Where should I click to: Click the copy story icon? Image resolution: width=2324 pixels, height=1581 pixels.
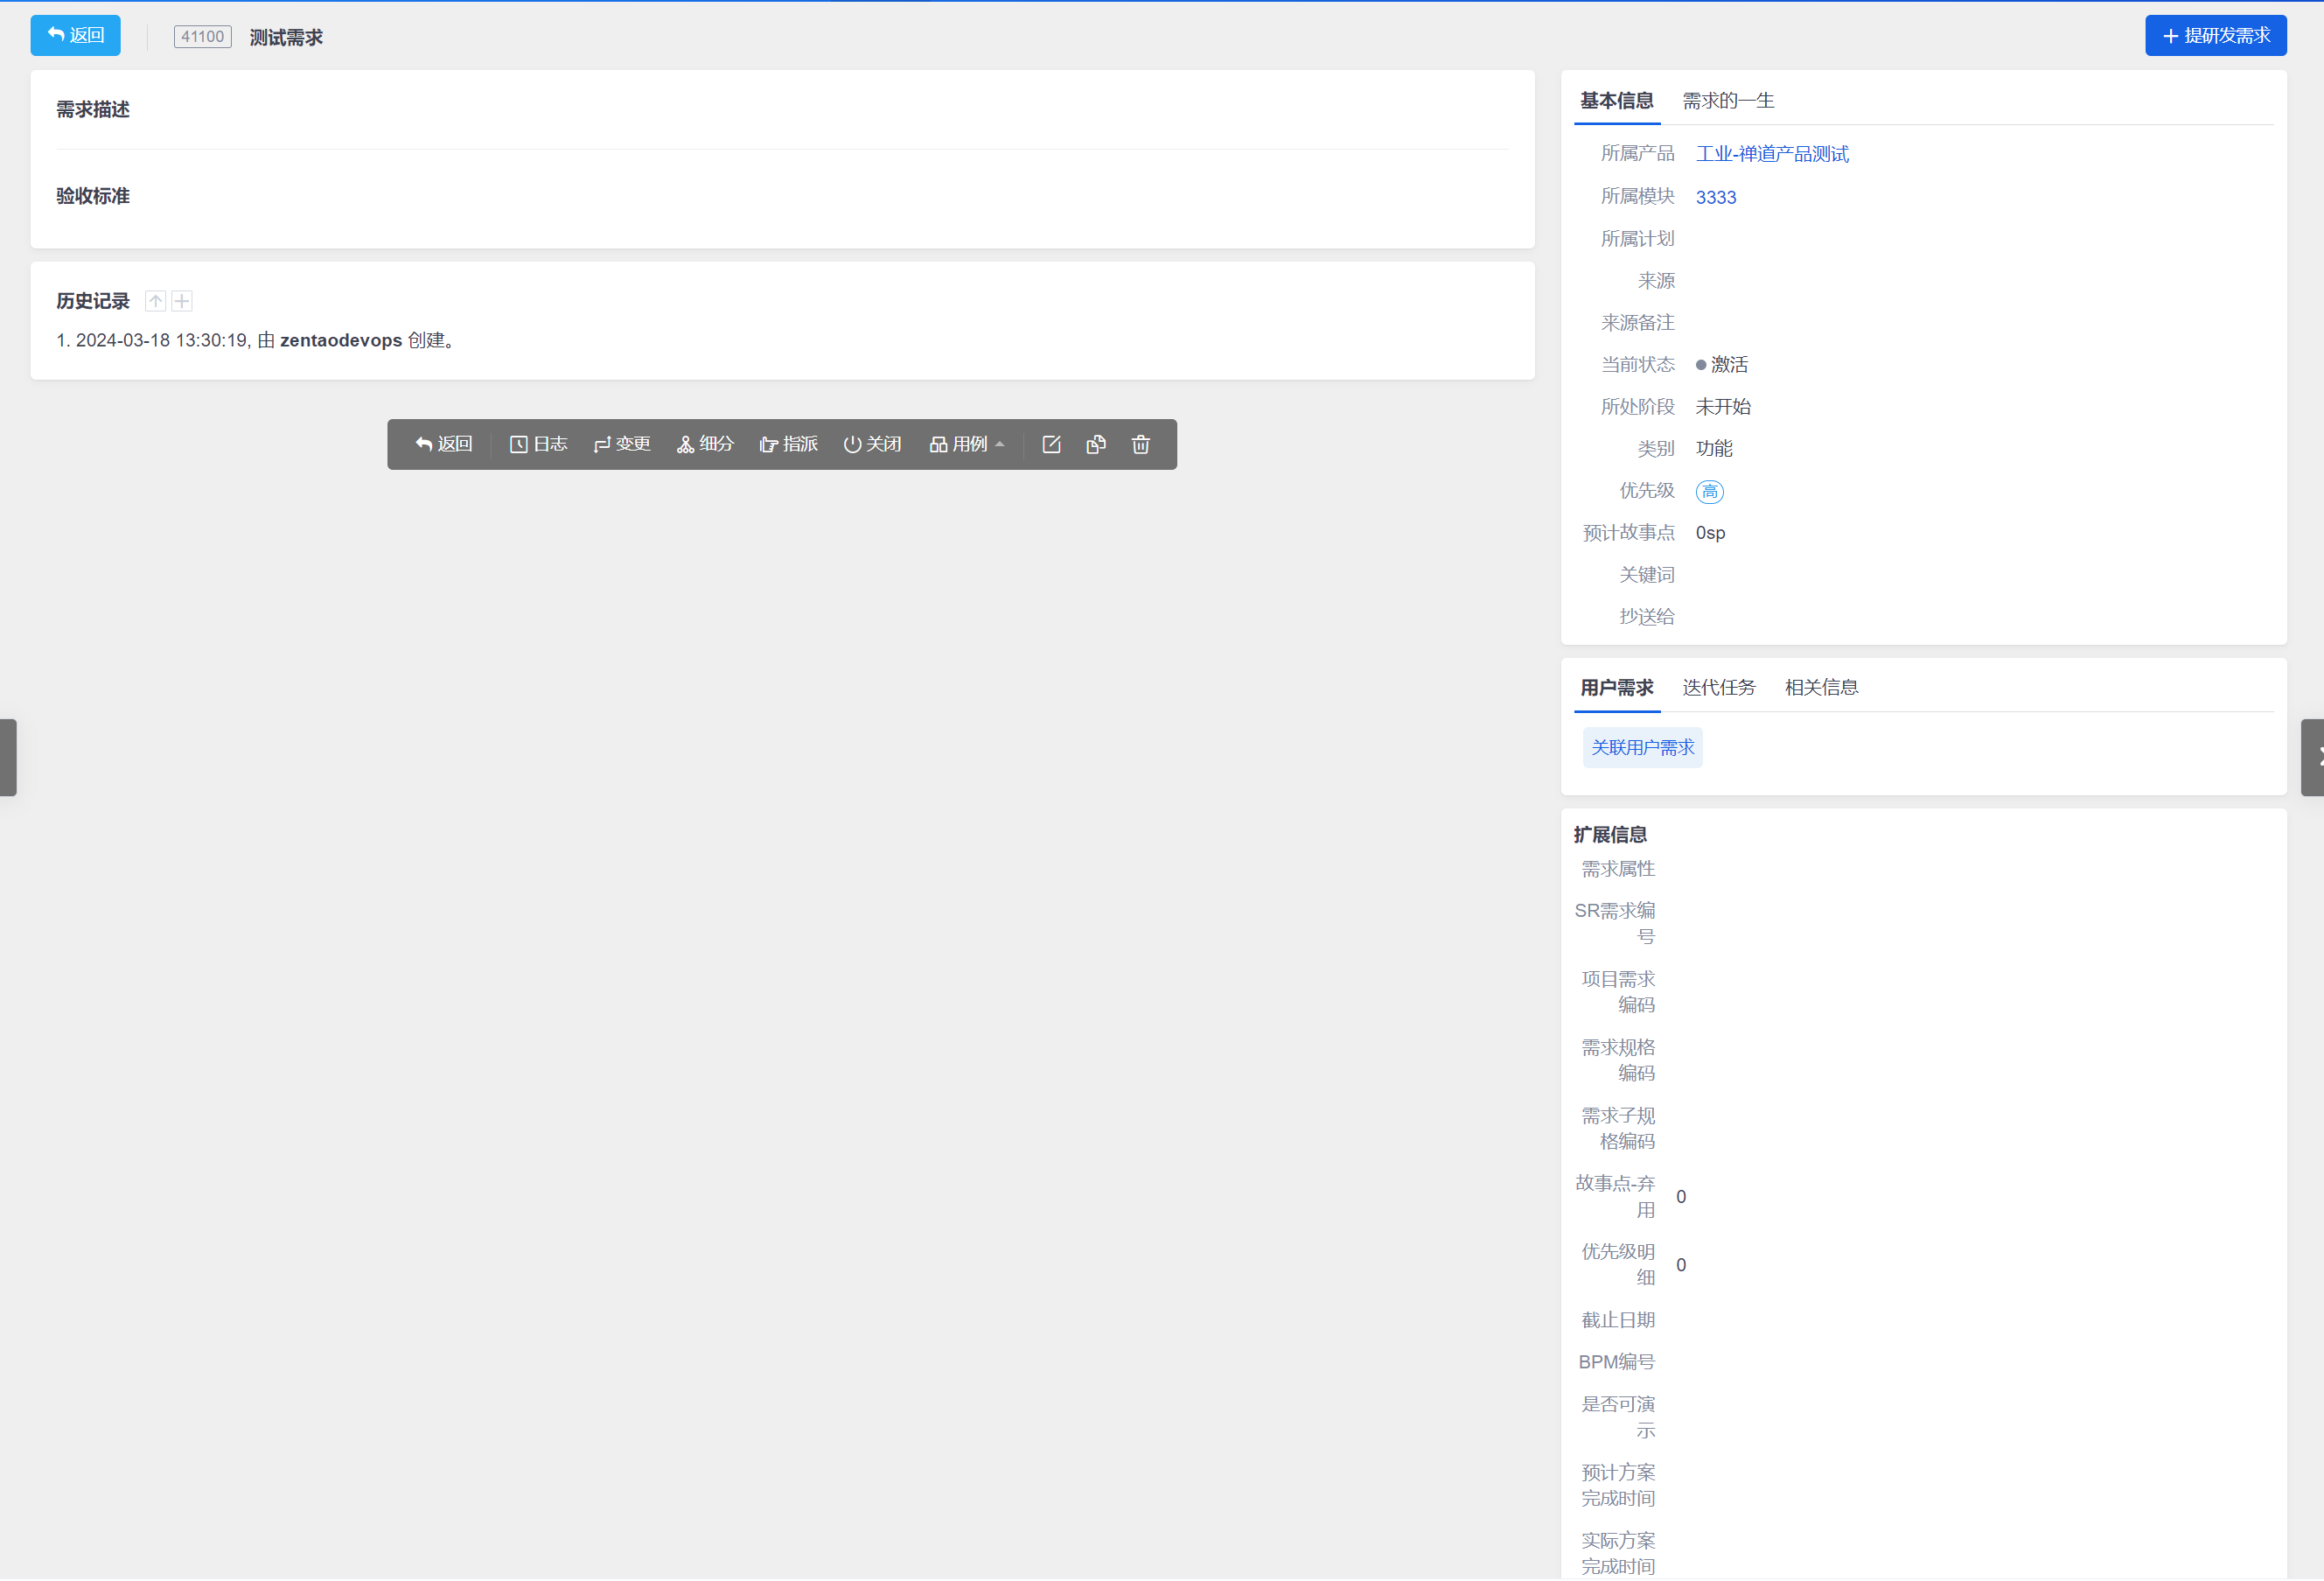(x=1096, y=445)
